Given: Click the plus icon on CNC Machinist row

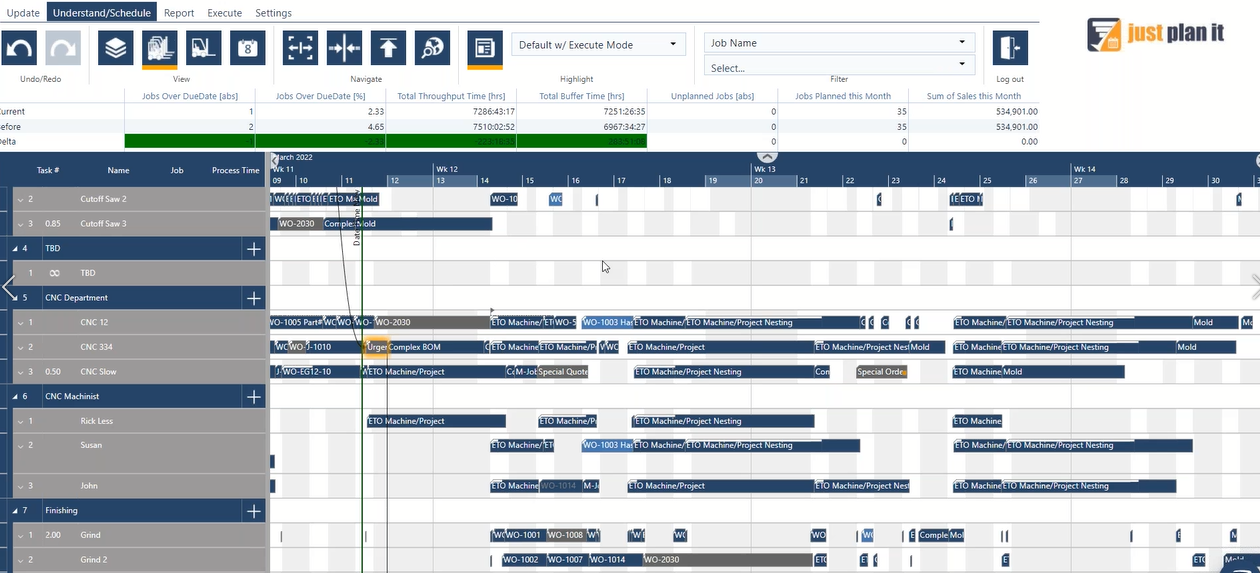Looking at the screenshot, I should point(254,397).
